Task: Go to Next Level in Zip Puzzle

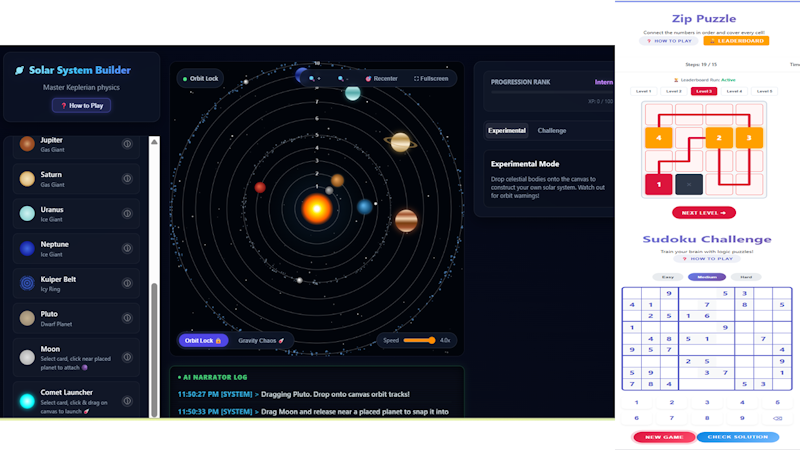Action: [x=704, y=213]
